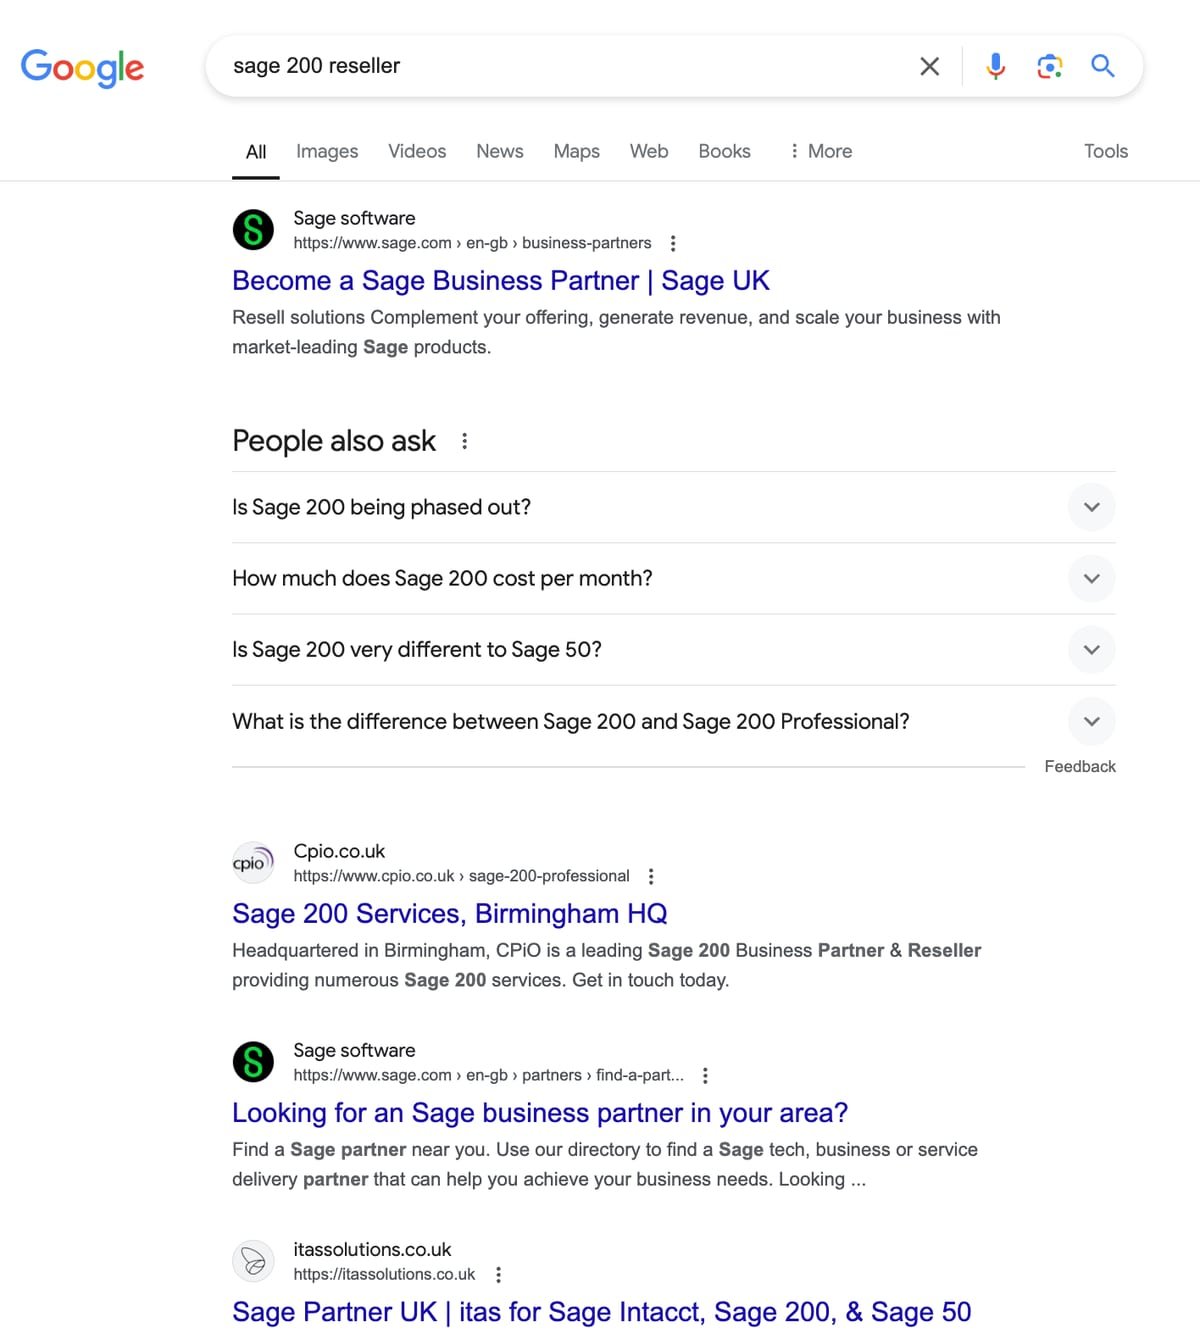The image size is (1200, 1339).
Task: Switch to the Images tab
Action: click(327, 151)
